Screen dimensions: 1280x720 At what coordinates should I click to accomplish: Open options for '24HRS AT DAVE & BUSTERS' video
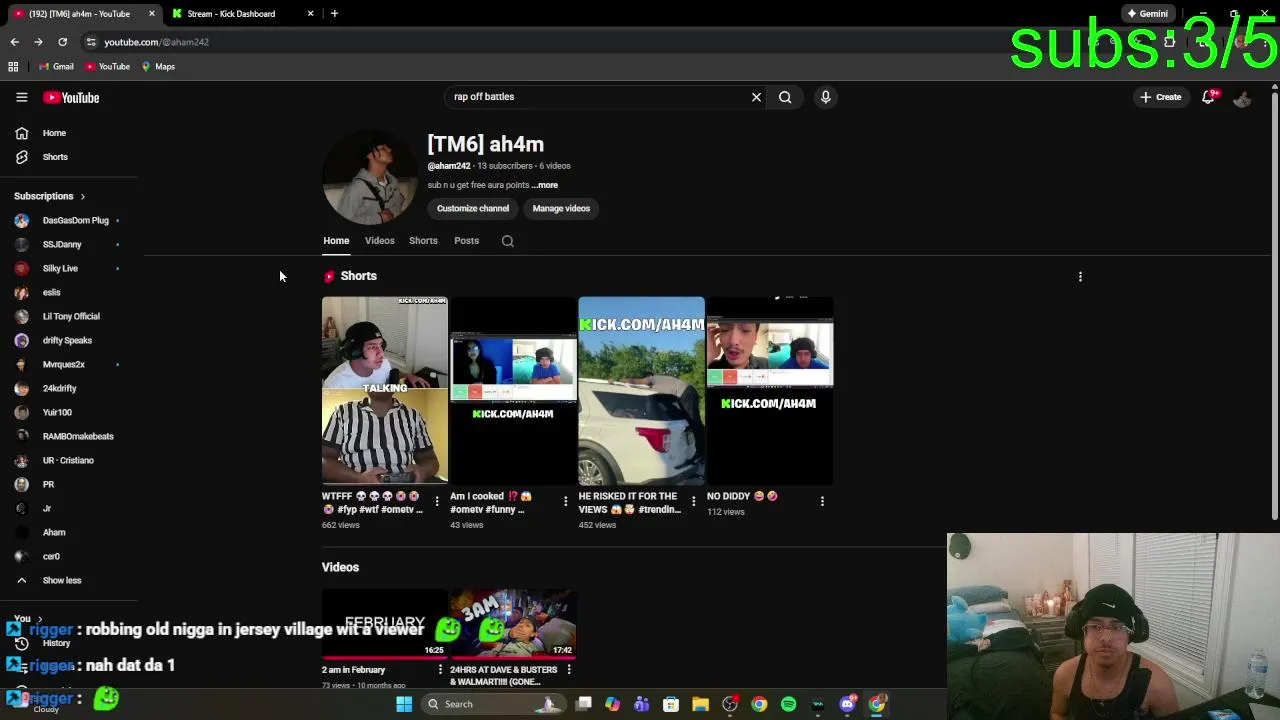pos(569,669)
